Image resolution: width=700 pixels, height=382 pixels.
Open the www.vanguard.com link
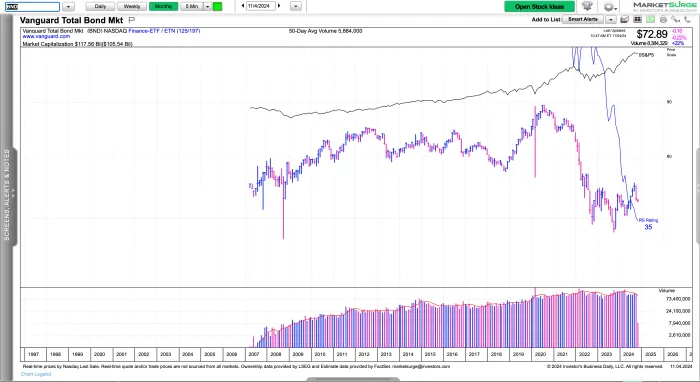pyautogui.click(x=46, y=36)
